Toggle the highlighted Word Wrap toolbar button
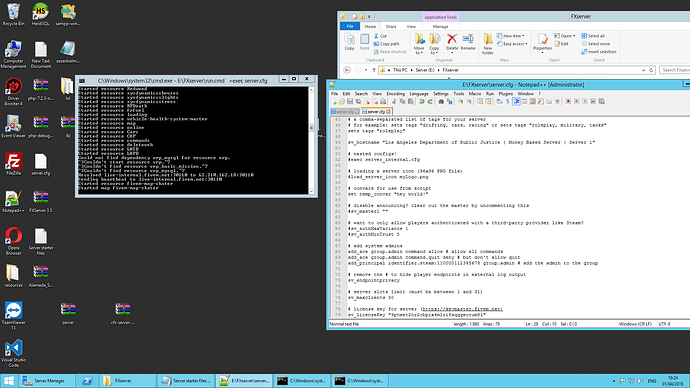 pos(517,102)
